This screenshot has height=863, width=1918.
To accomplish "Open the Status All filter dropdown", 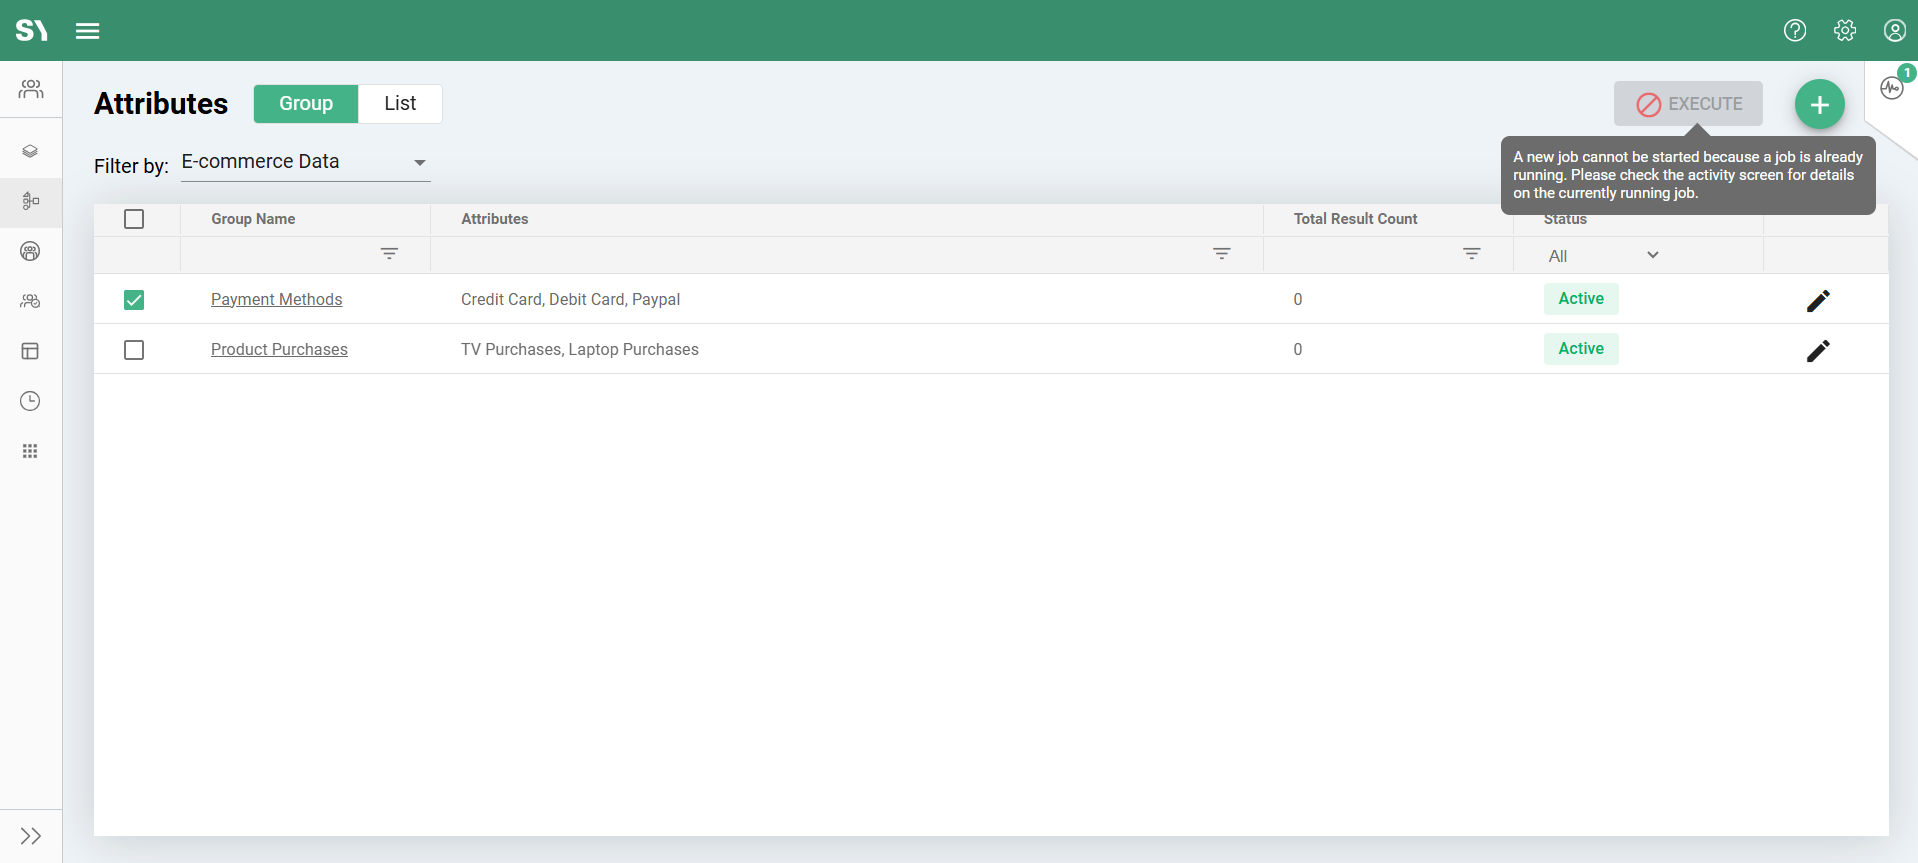I will coord(1603,256).
